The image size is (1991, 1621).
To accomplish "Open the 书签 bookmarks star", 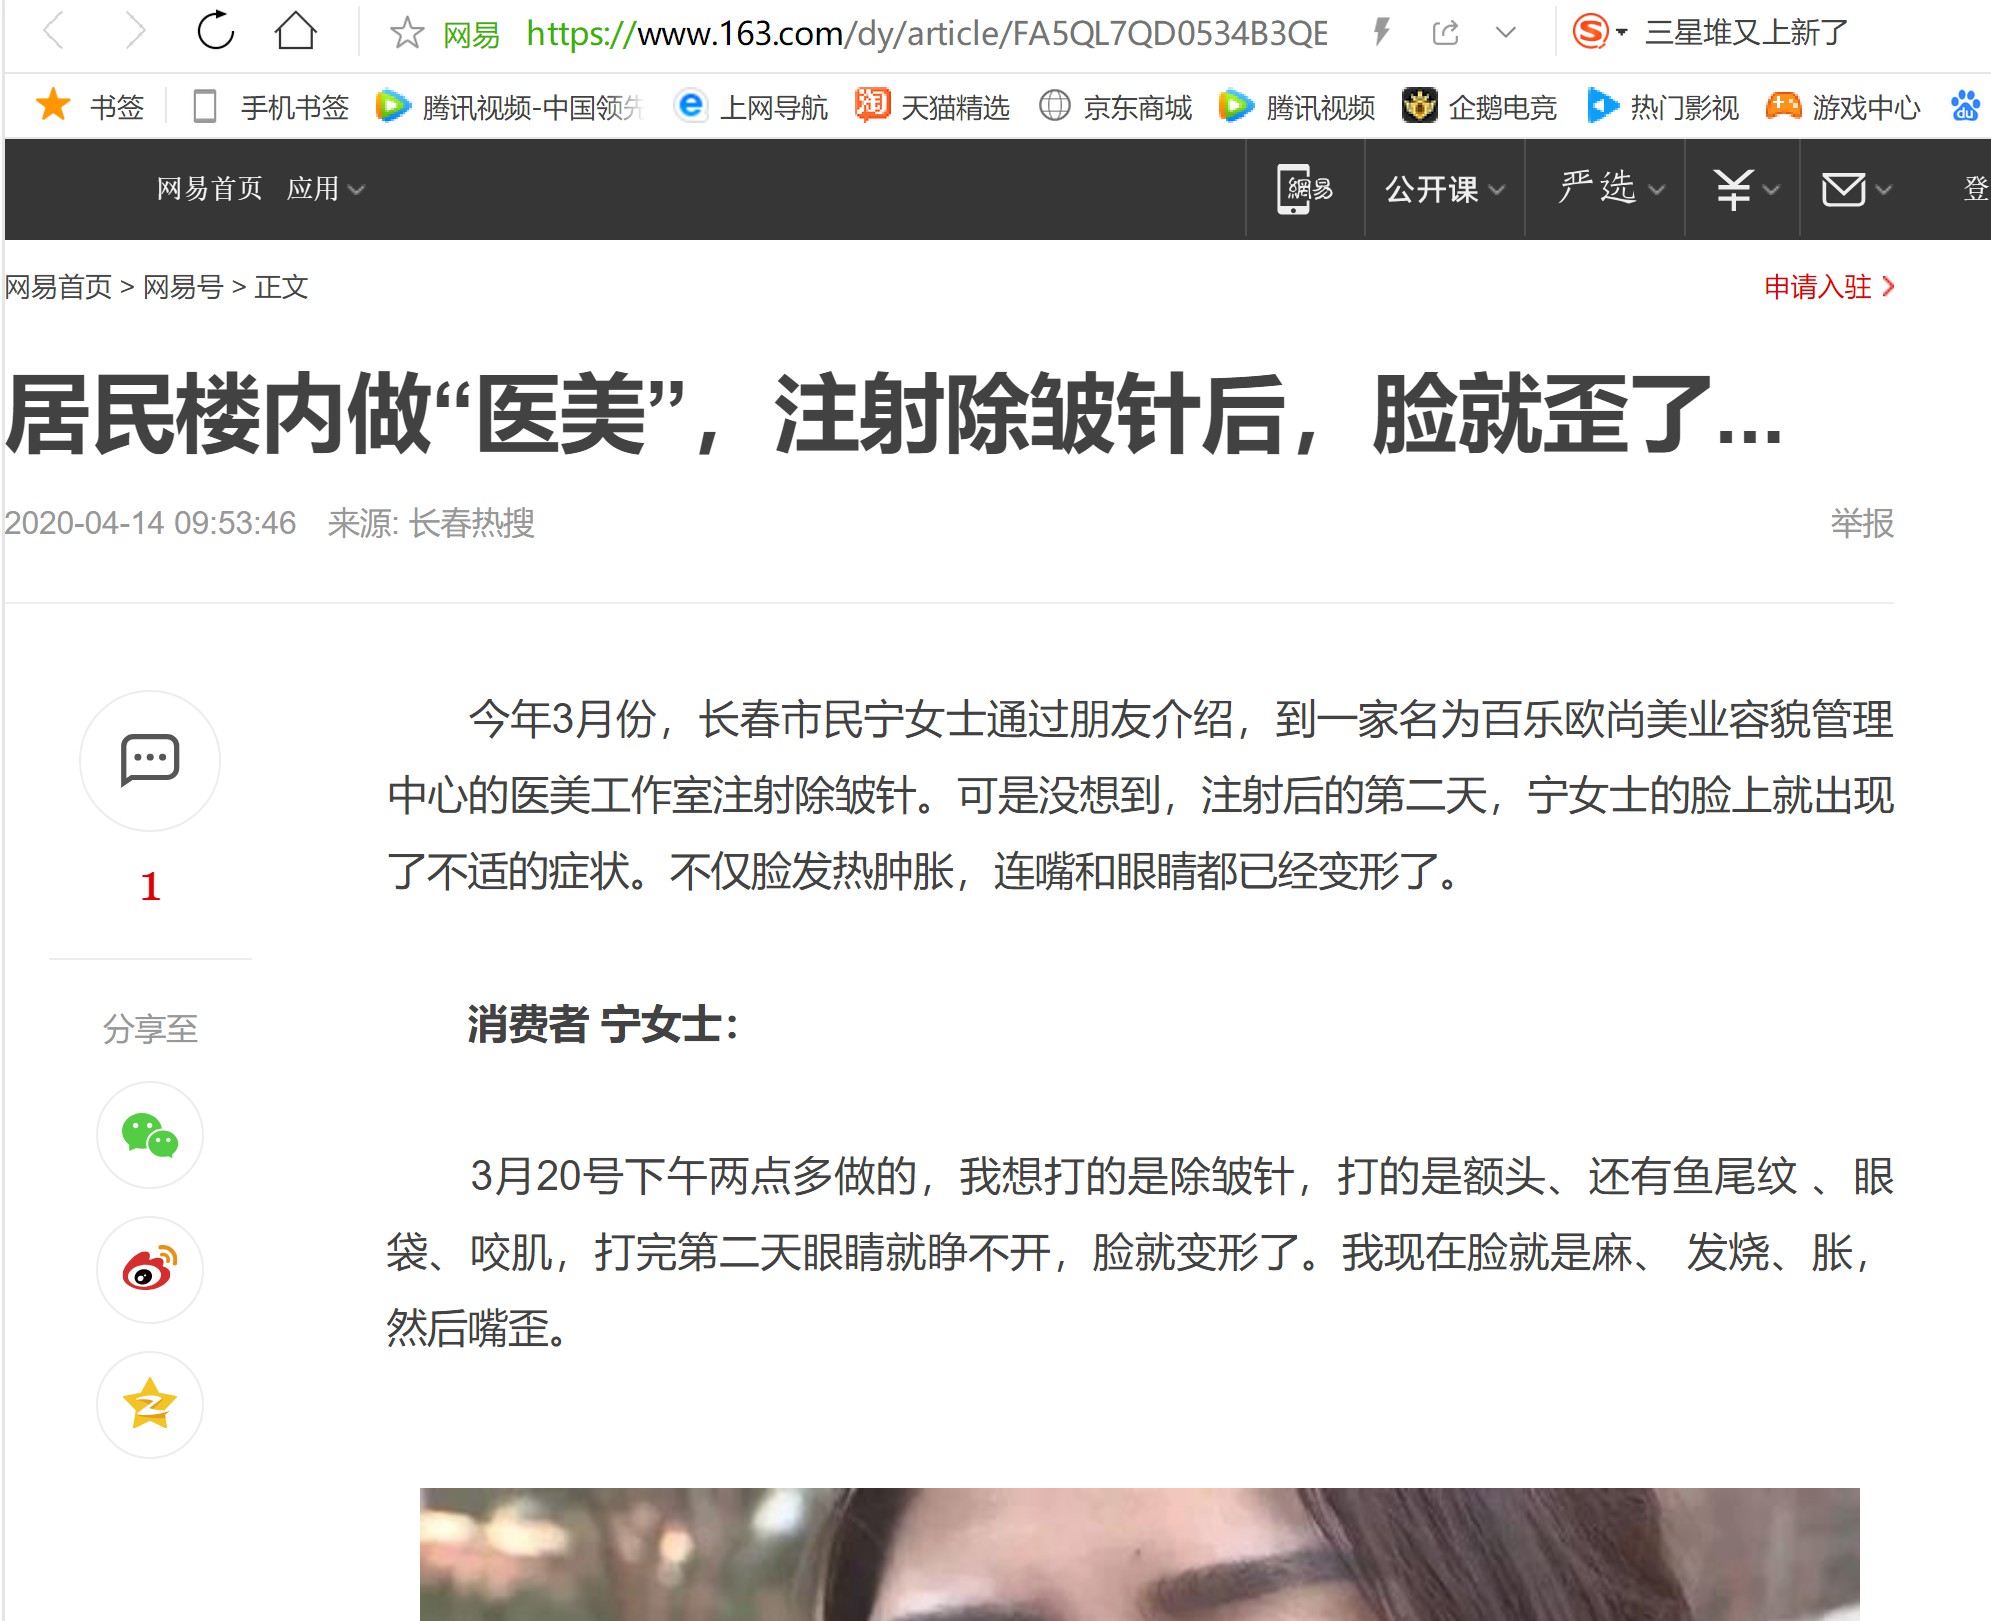I will tap(90, 106).
